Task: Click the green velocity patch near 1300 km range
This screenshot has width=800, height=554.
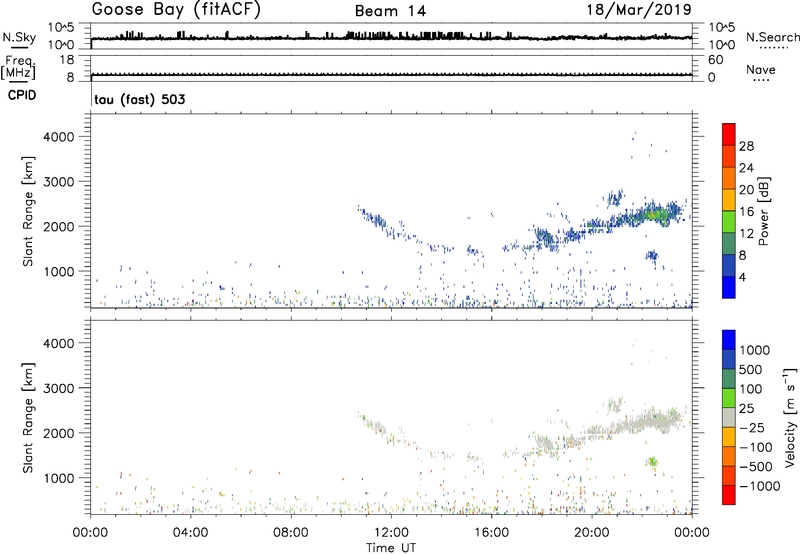Action: point(652,462)
